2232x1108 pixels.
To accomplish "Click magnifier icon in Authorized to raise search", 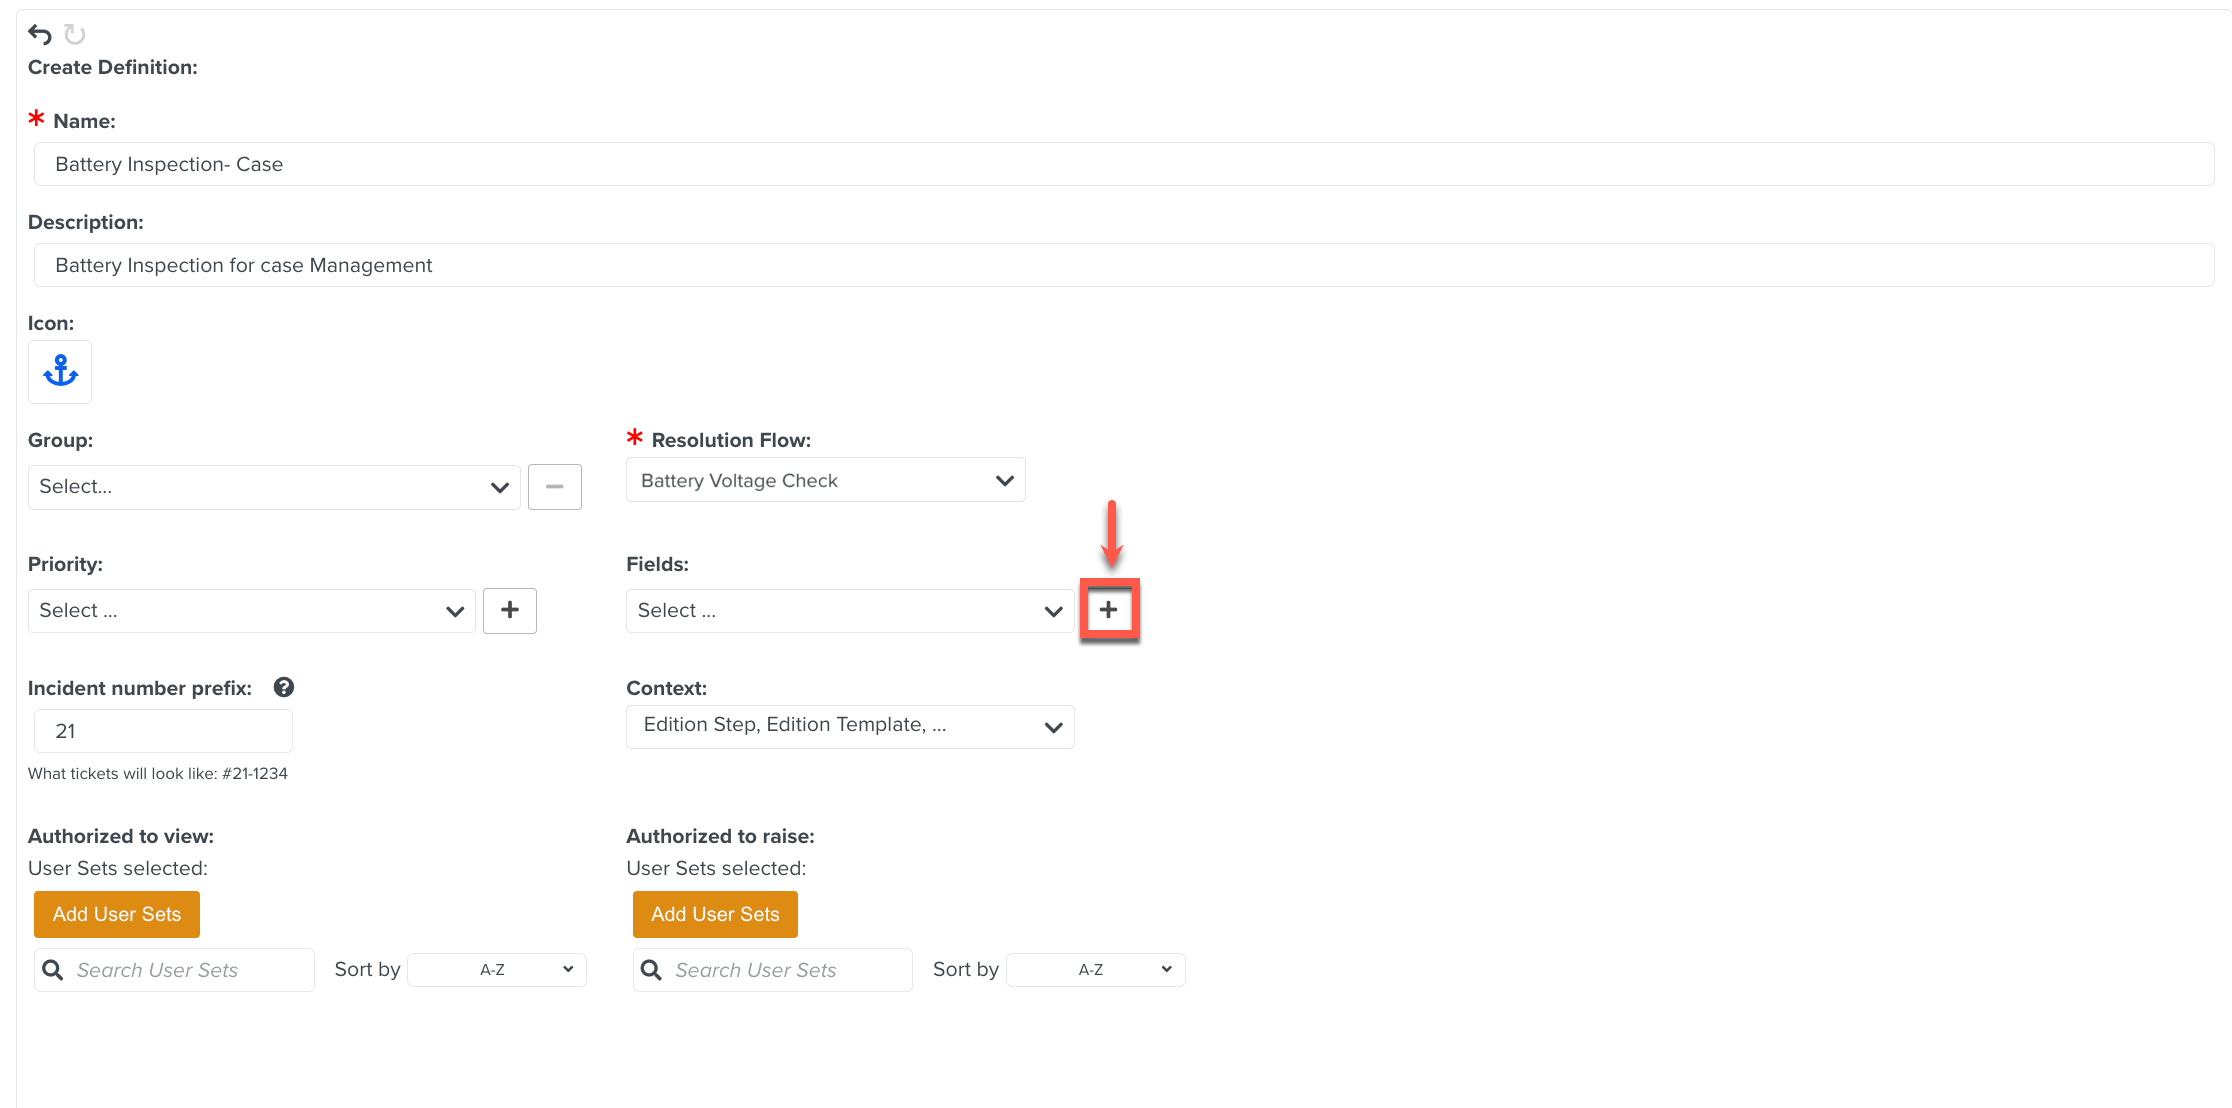I will (x=651, y=970).
